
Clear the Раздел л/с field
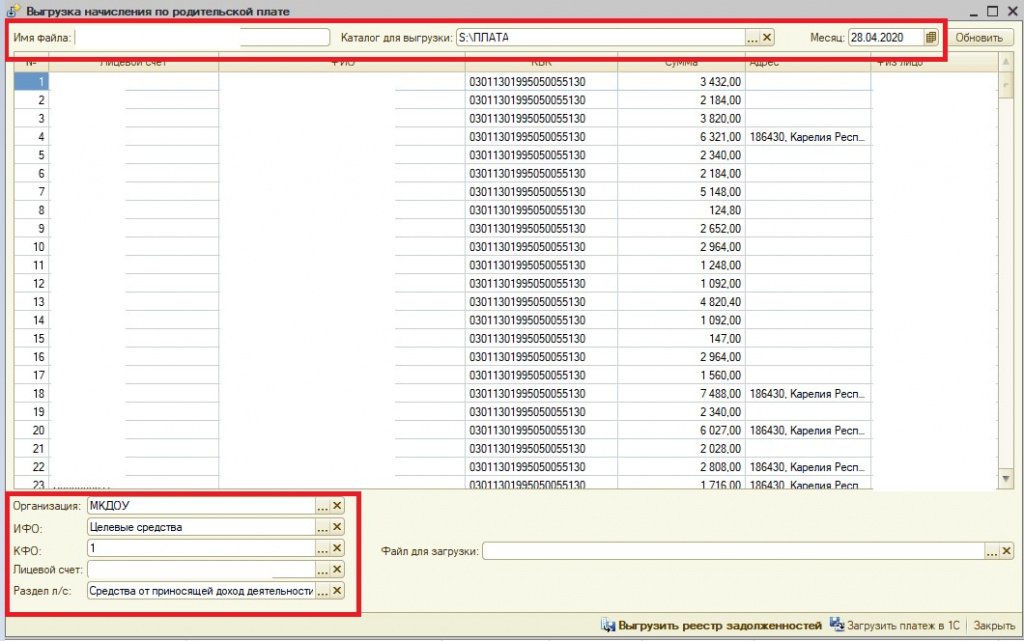tap(337, 591)
